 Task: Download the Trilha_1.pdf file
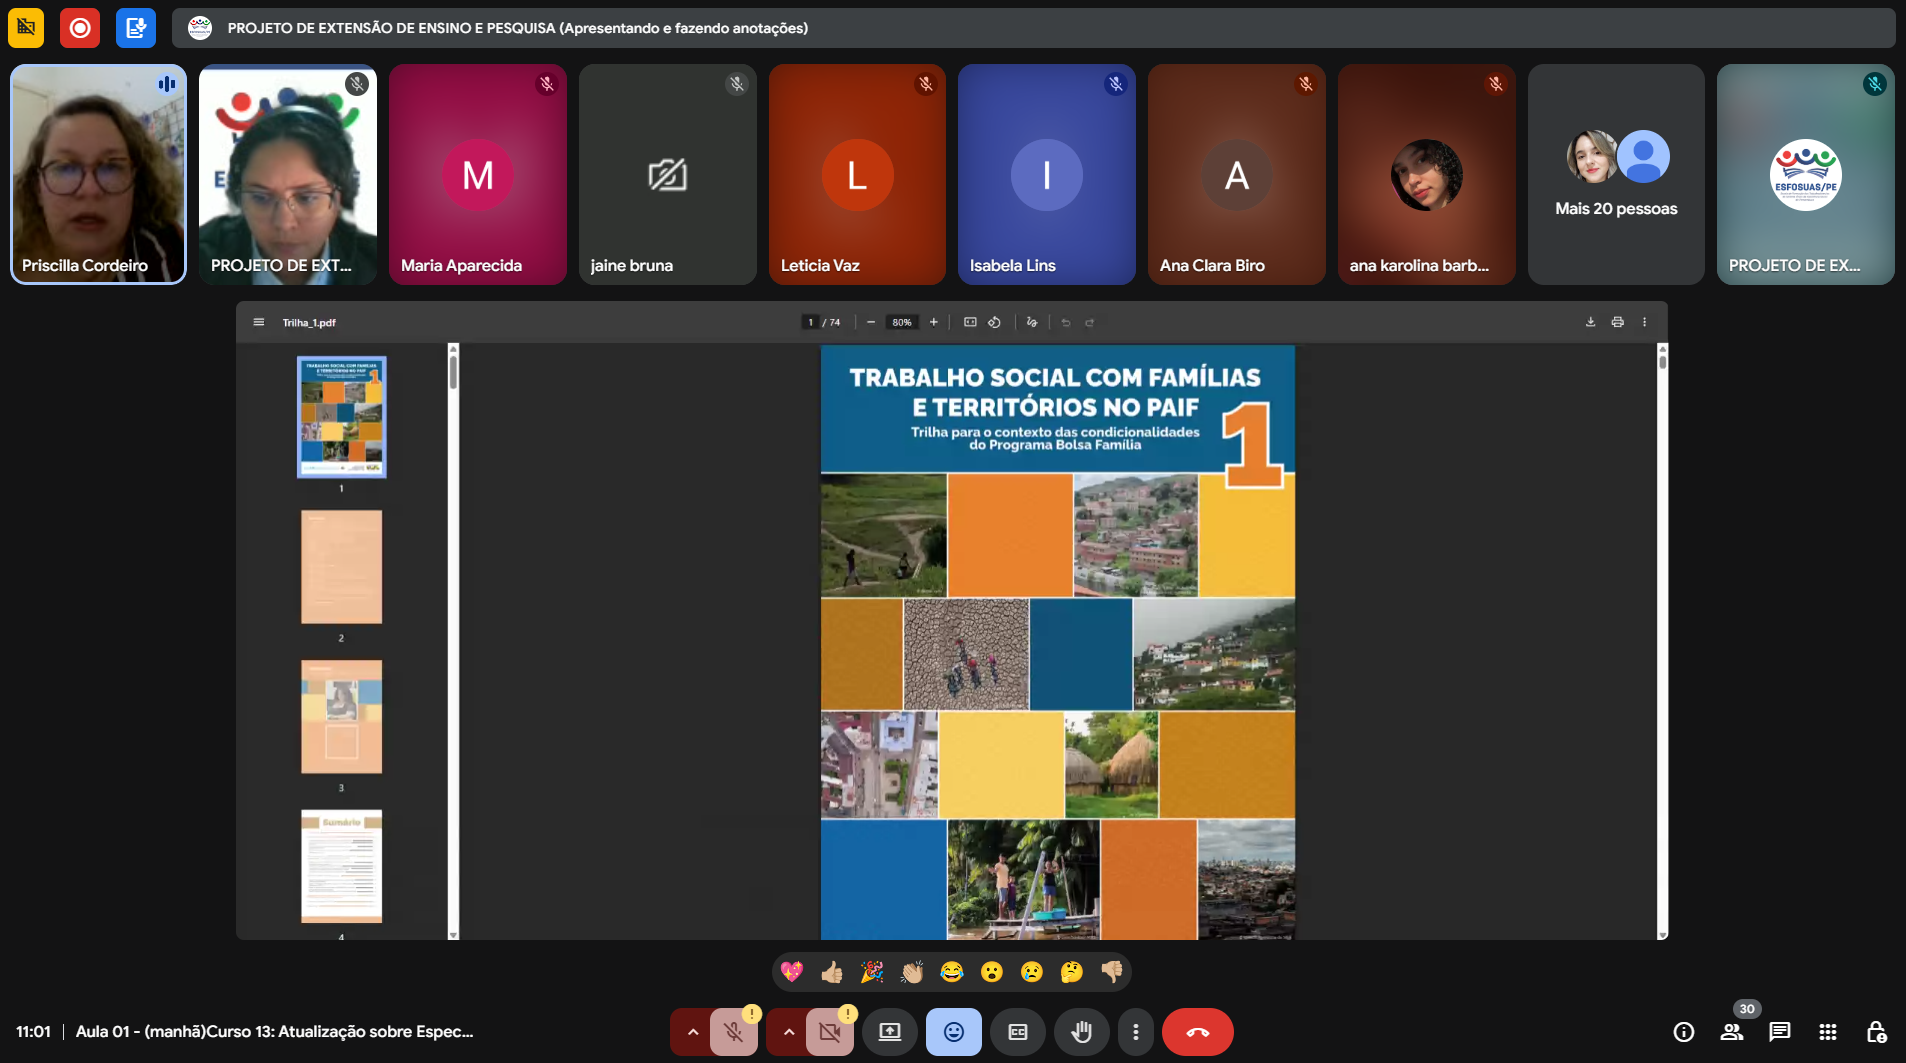pos(1590,322)
